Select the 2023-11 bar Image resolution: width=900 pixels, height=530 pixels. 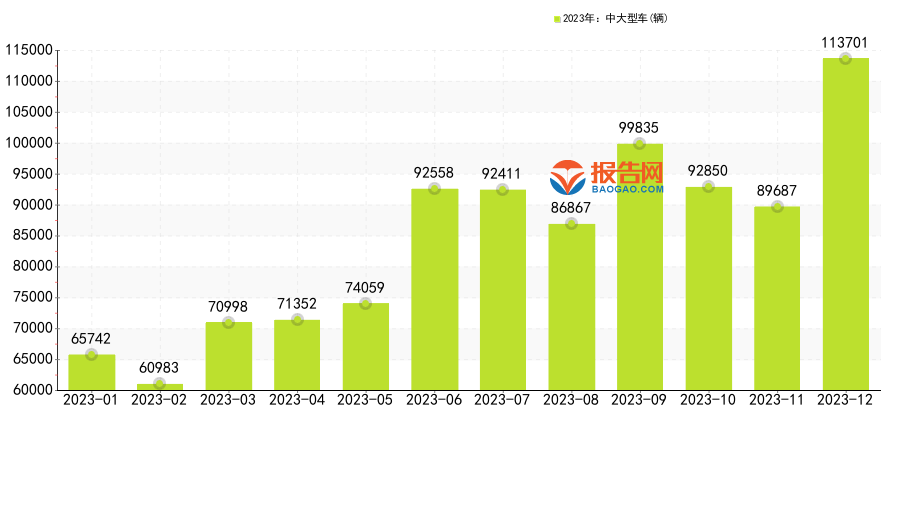point(777,299)
